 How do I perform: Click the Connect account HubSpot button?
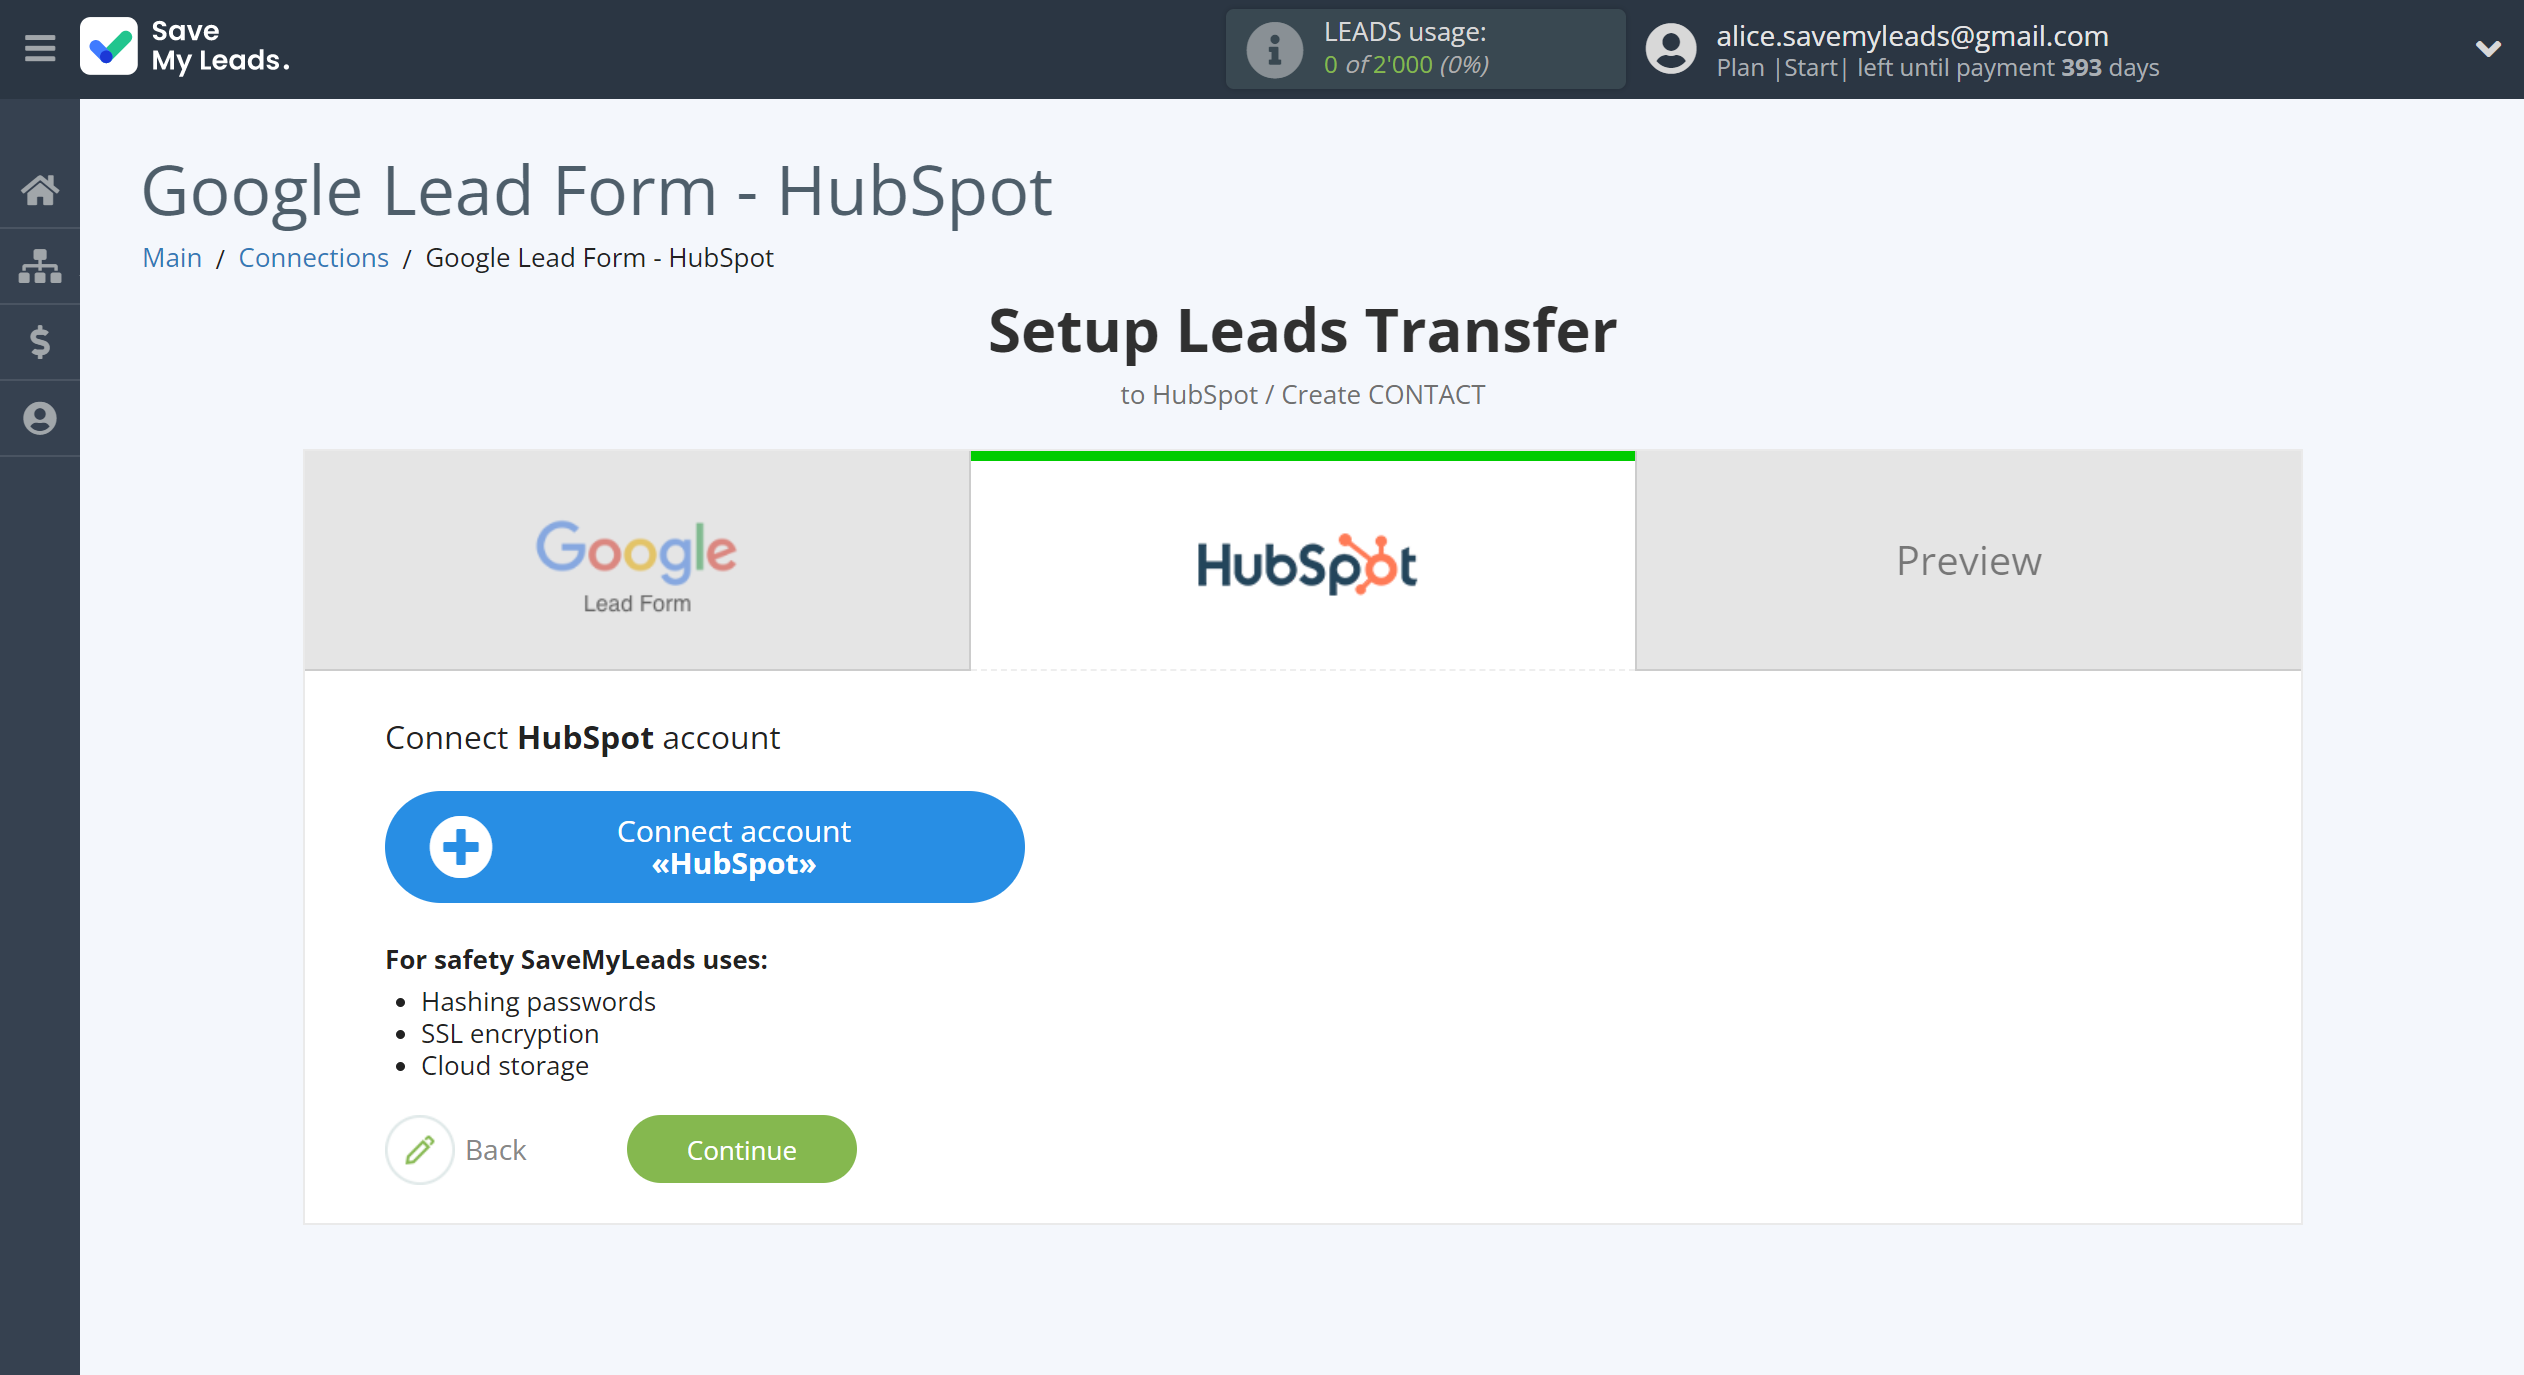coord(703,847)
